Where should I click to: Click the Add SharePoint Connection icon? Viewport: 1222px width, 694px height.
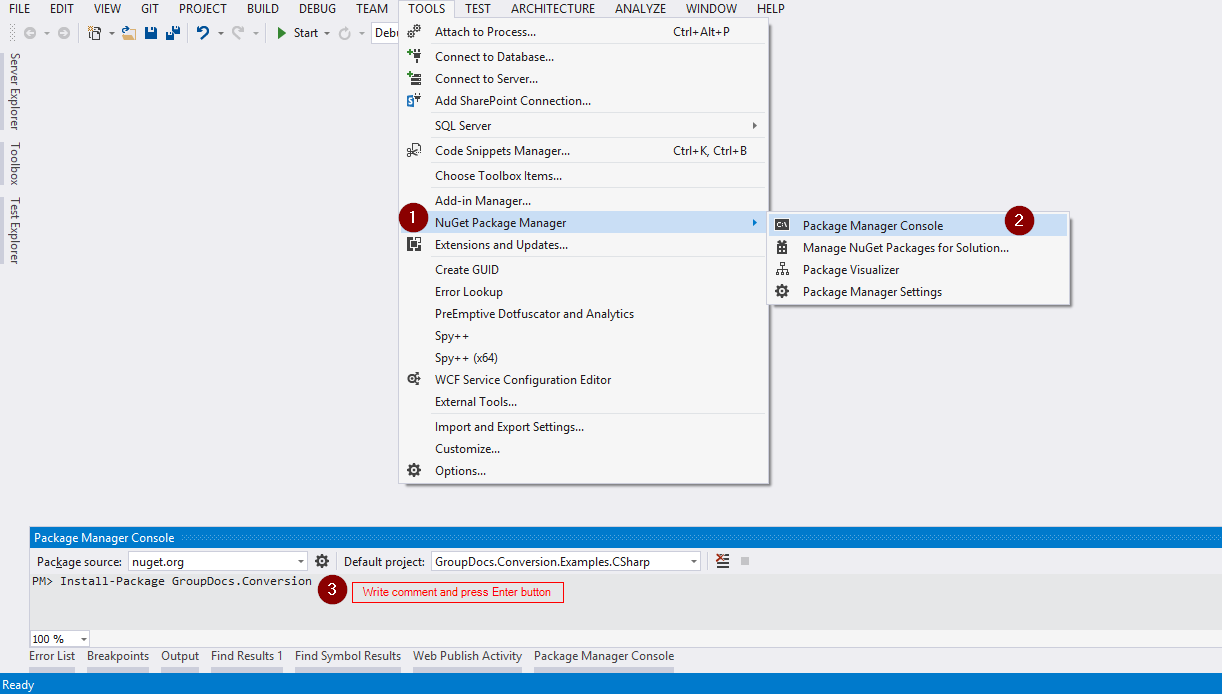coord(414,101)
